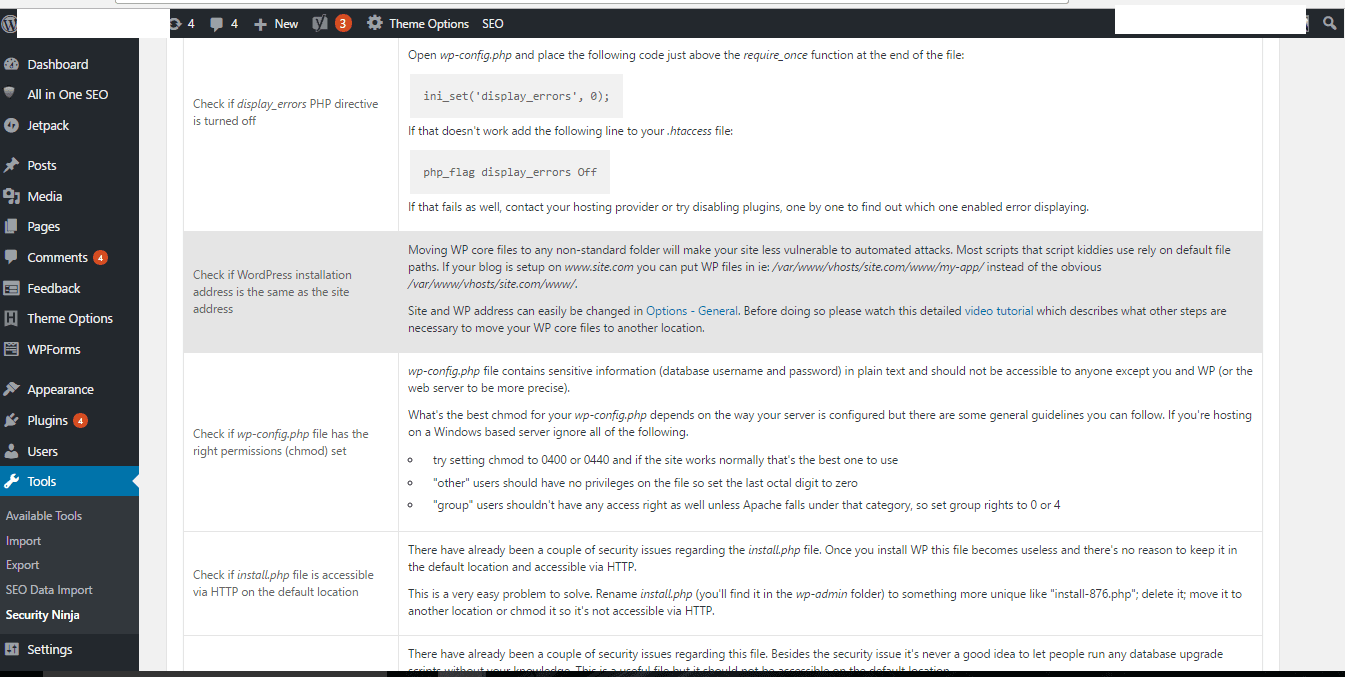Open the Plugins plug icon
The height and width of the screenshot is (677, 1345).
tap(12, 420)
